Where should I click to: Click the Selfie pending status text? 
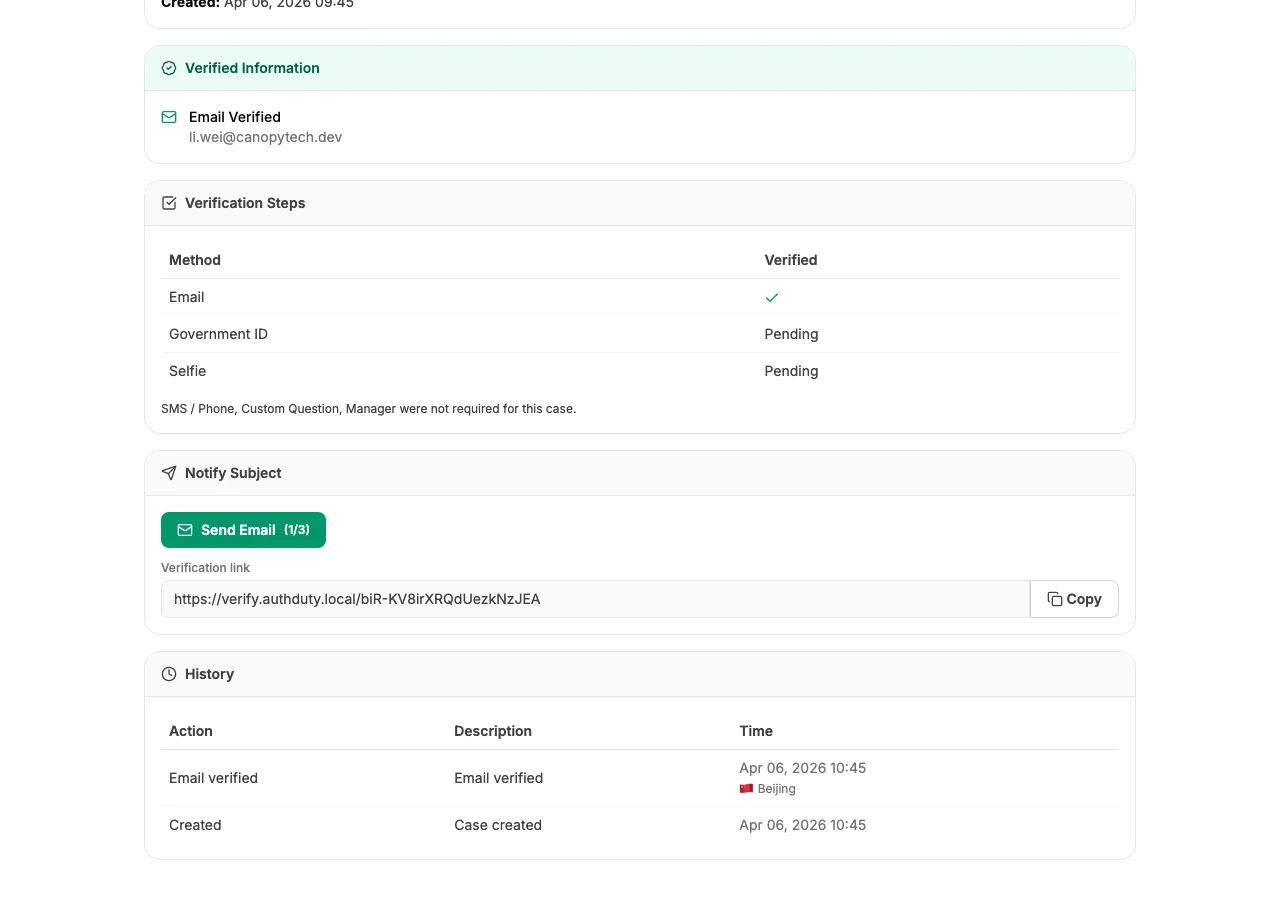tap(791, 371)
